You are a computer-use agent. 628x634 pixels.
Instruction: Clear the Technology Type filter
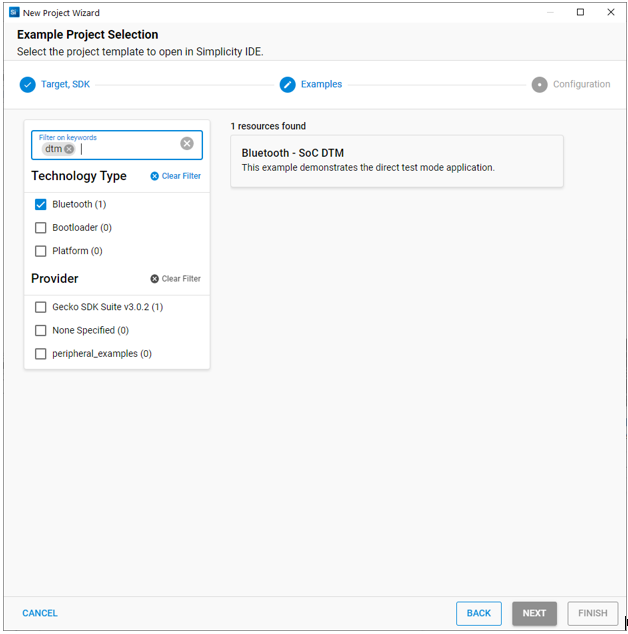click(176, 176)
